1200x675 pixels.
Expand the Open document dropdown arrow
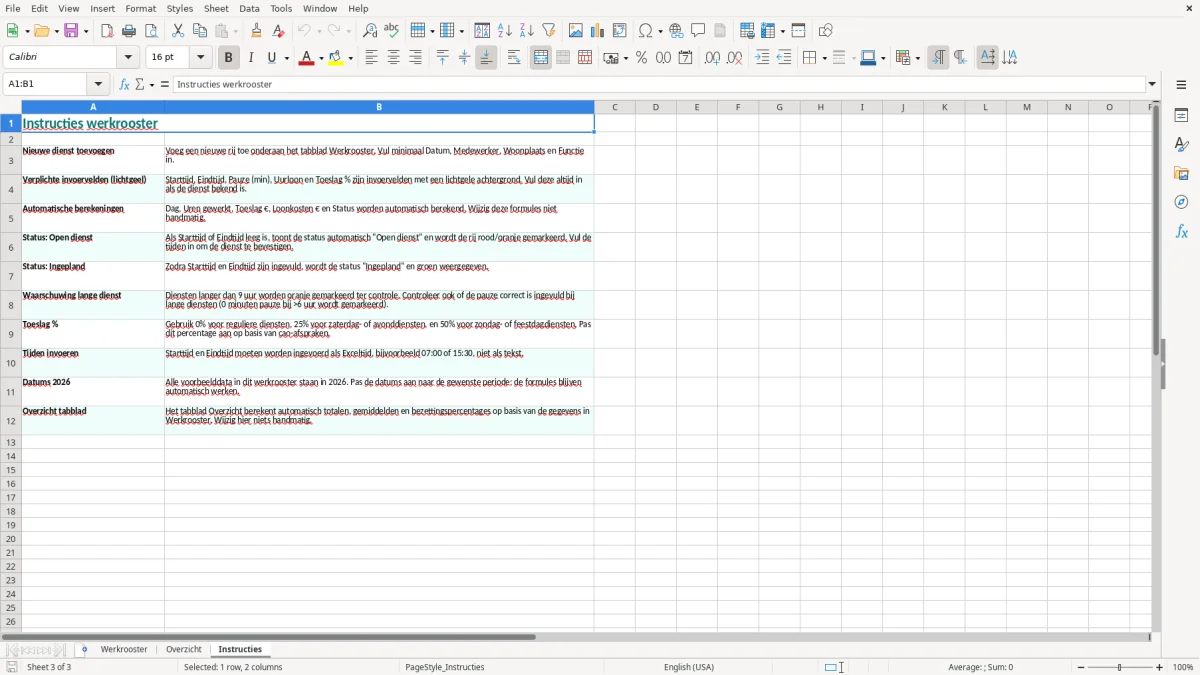[x=56, y=31]
